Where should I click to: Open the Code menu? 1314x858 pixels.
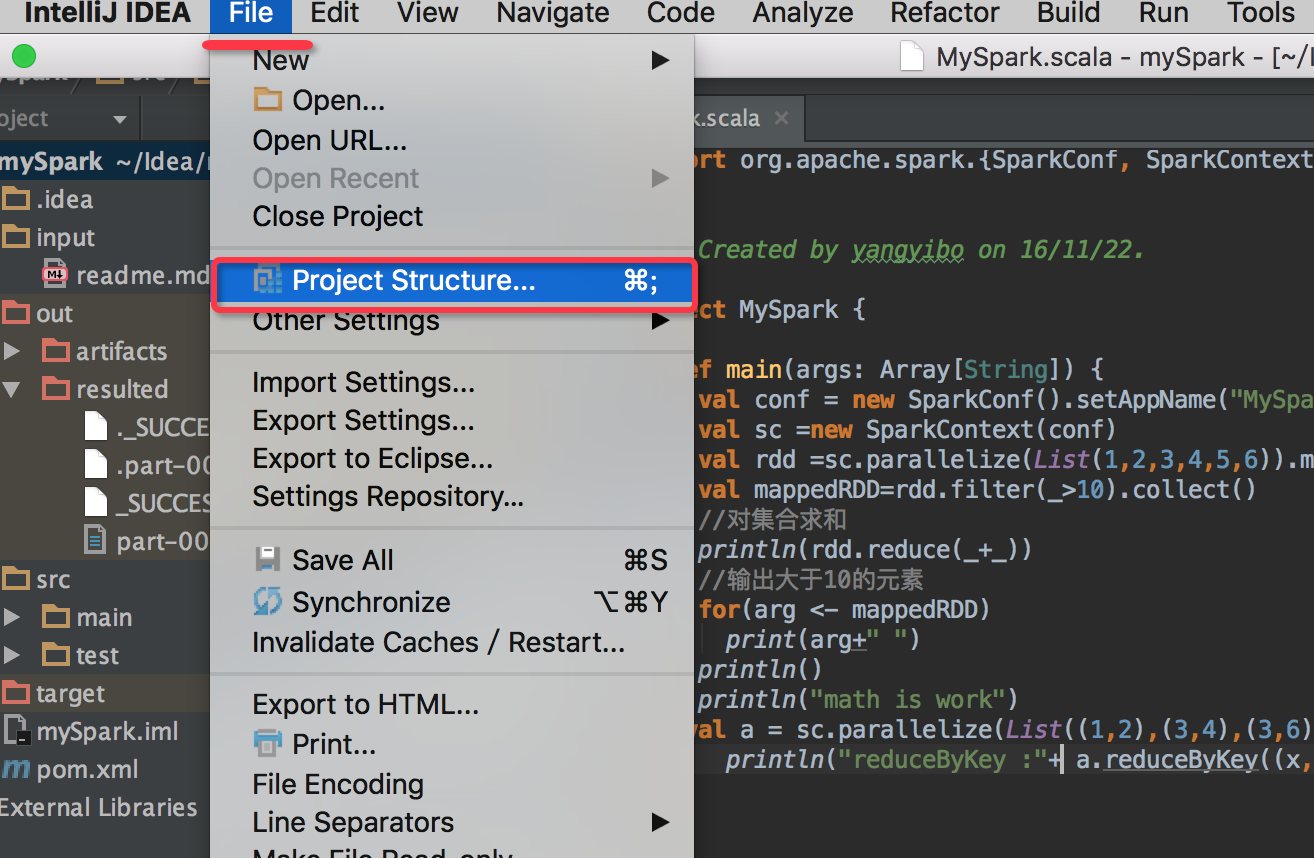tap(681, 14)
